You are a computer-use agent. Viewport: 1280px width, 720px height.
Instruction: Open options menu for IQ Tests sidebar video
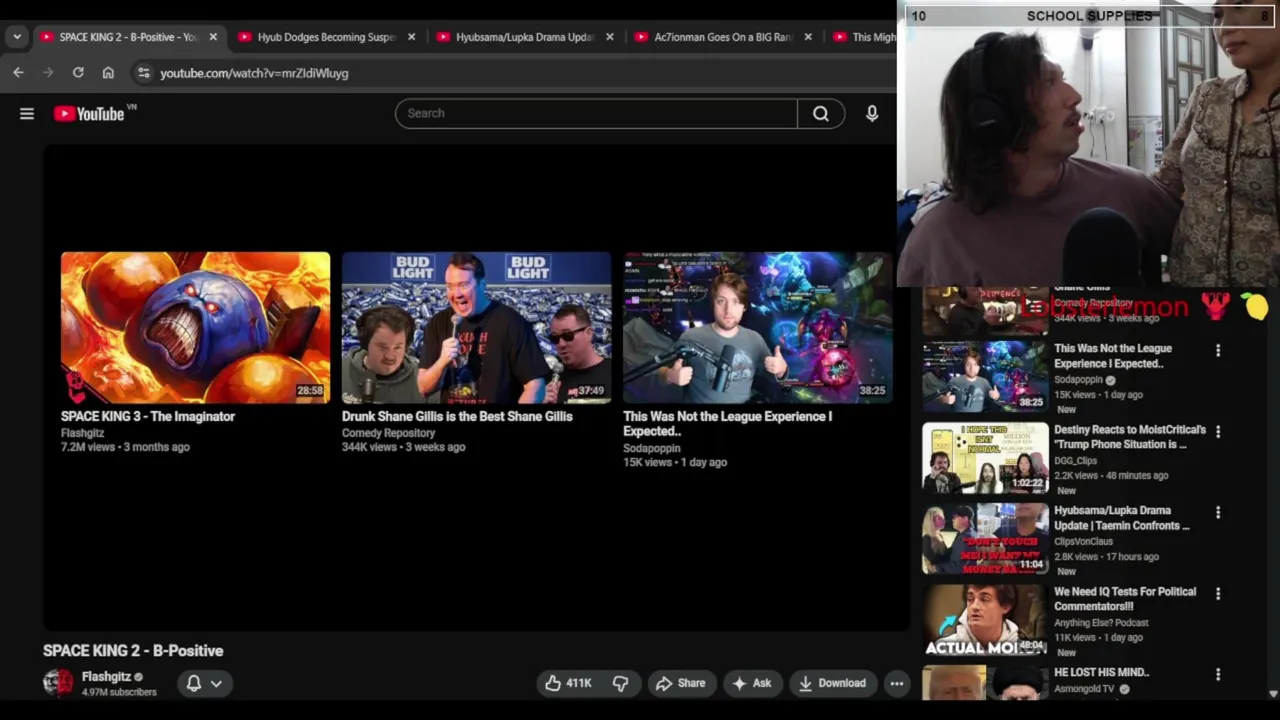[x=1218, y=593]
